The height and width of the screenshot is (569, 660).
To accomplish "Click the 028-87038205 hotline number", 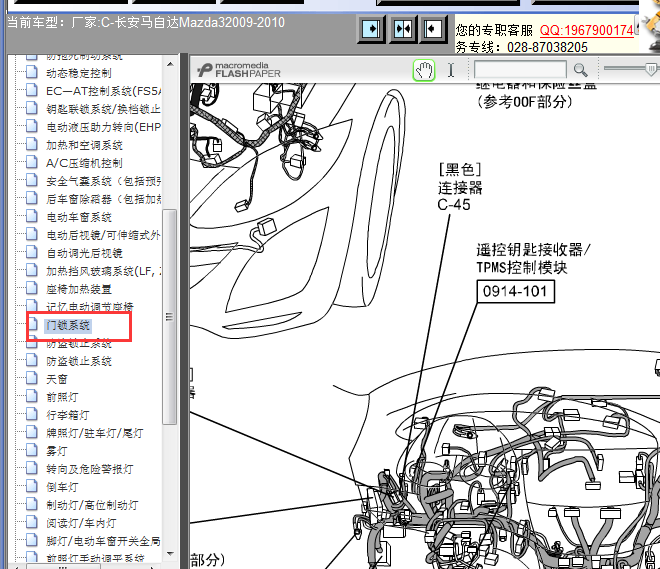I will coord(547,47).
